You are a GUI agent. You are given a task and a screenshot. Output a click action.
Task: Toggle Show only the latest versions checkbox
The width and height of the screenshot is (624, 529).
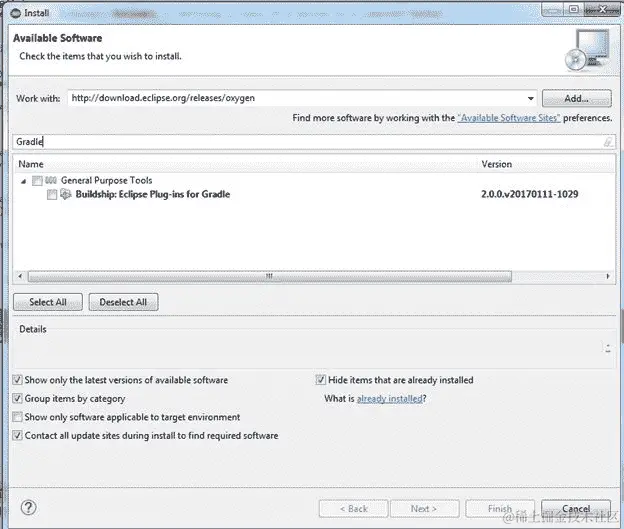click(x=17, y=380)
